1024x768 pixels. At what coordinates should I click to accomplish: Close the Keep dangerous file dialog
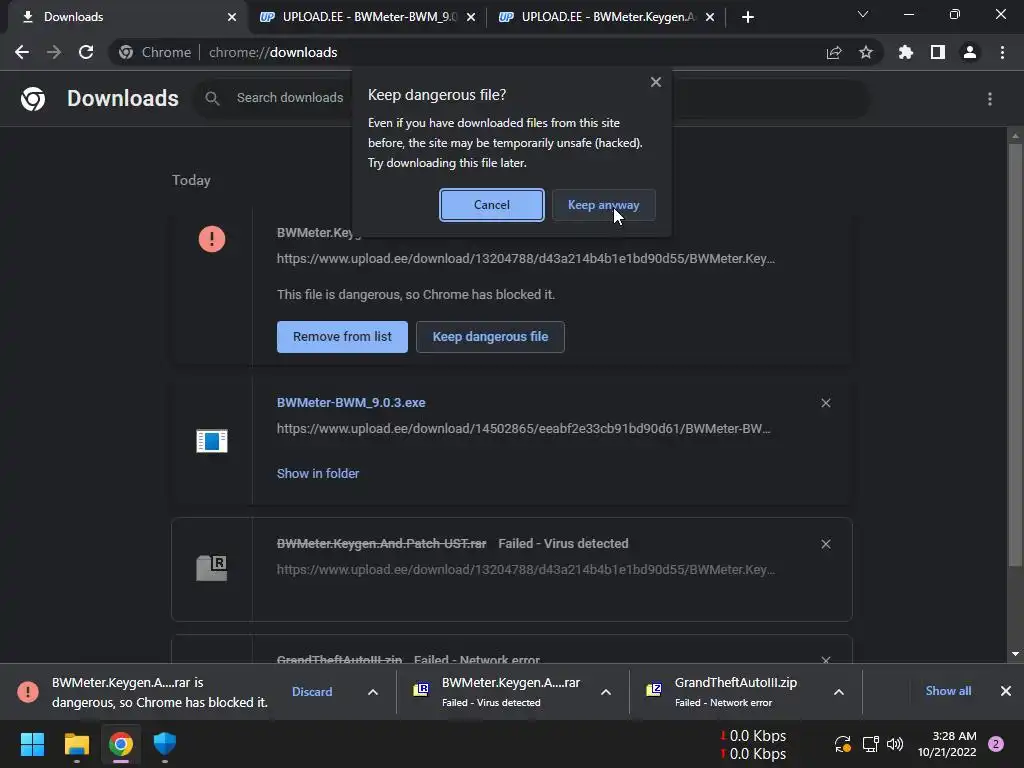click(656, 82)
